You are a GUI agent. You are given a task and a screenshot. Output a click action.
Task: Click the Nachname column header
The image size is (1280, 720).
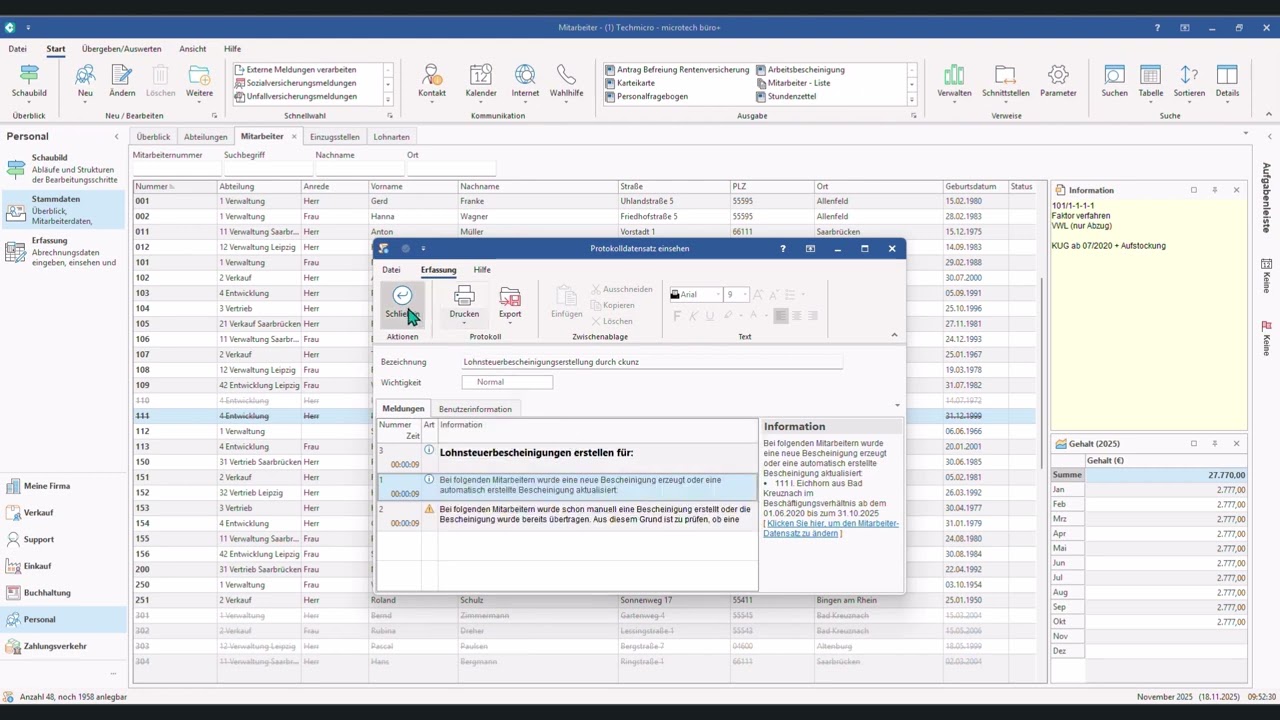(x=537, y=186)
